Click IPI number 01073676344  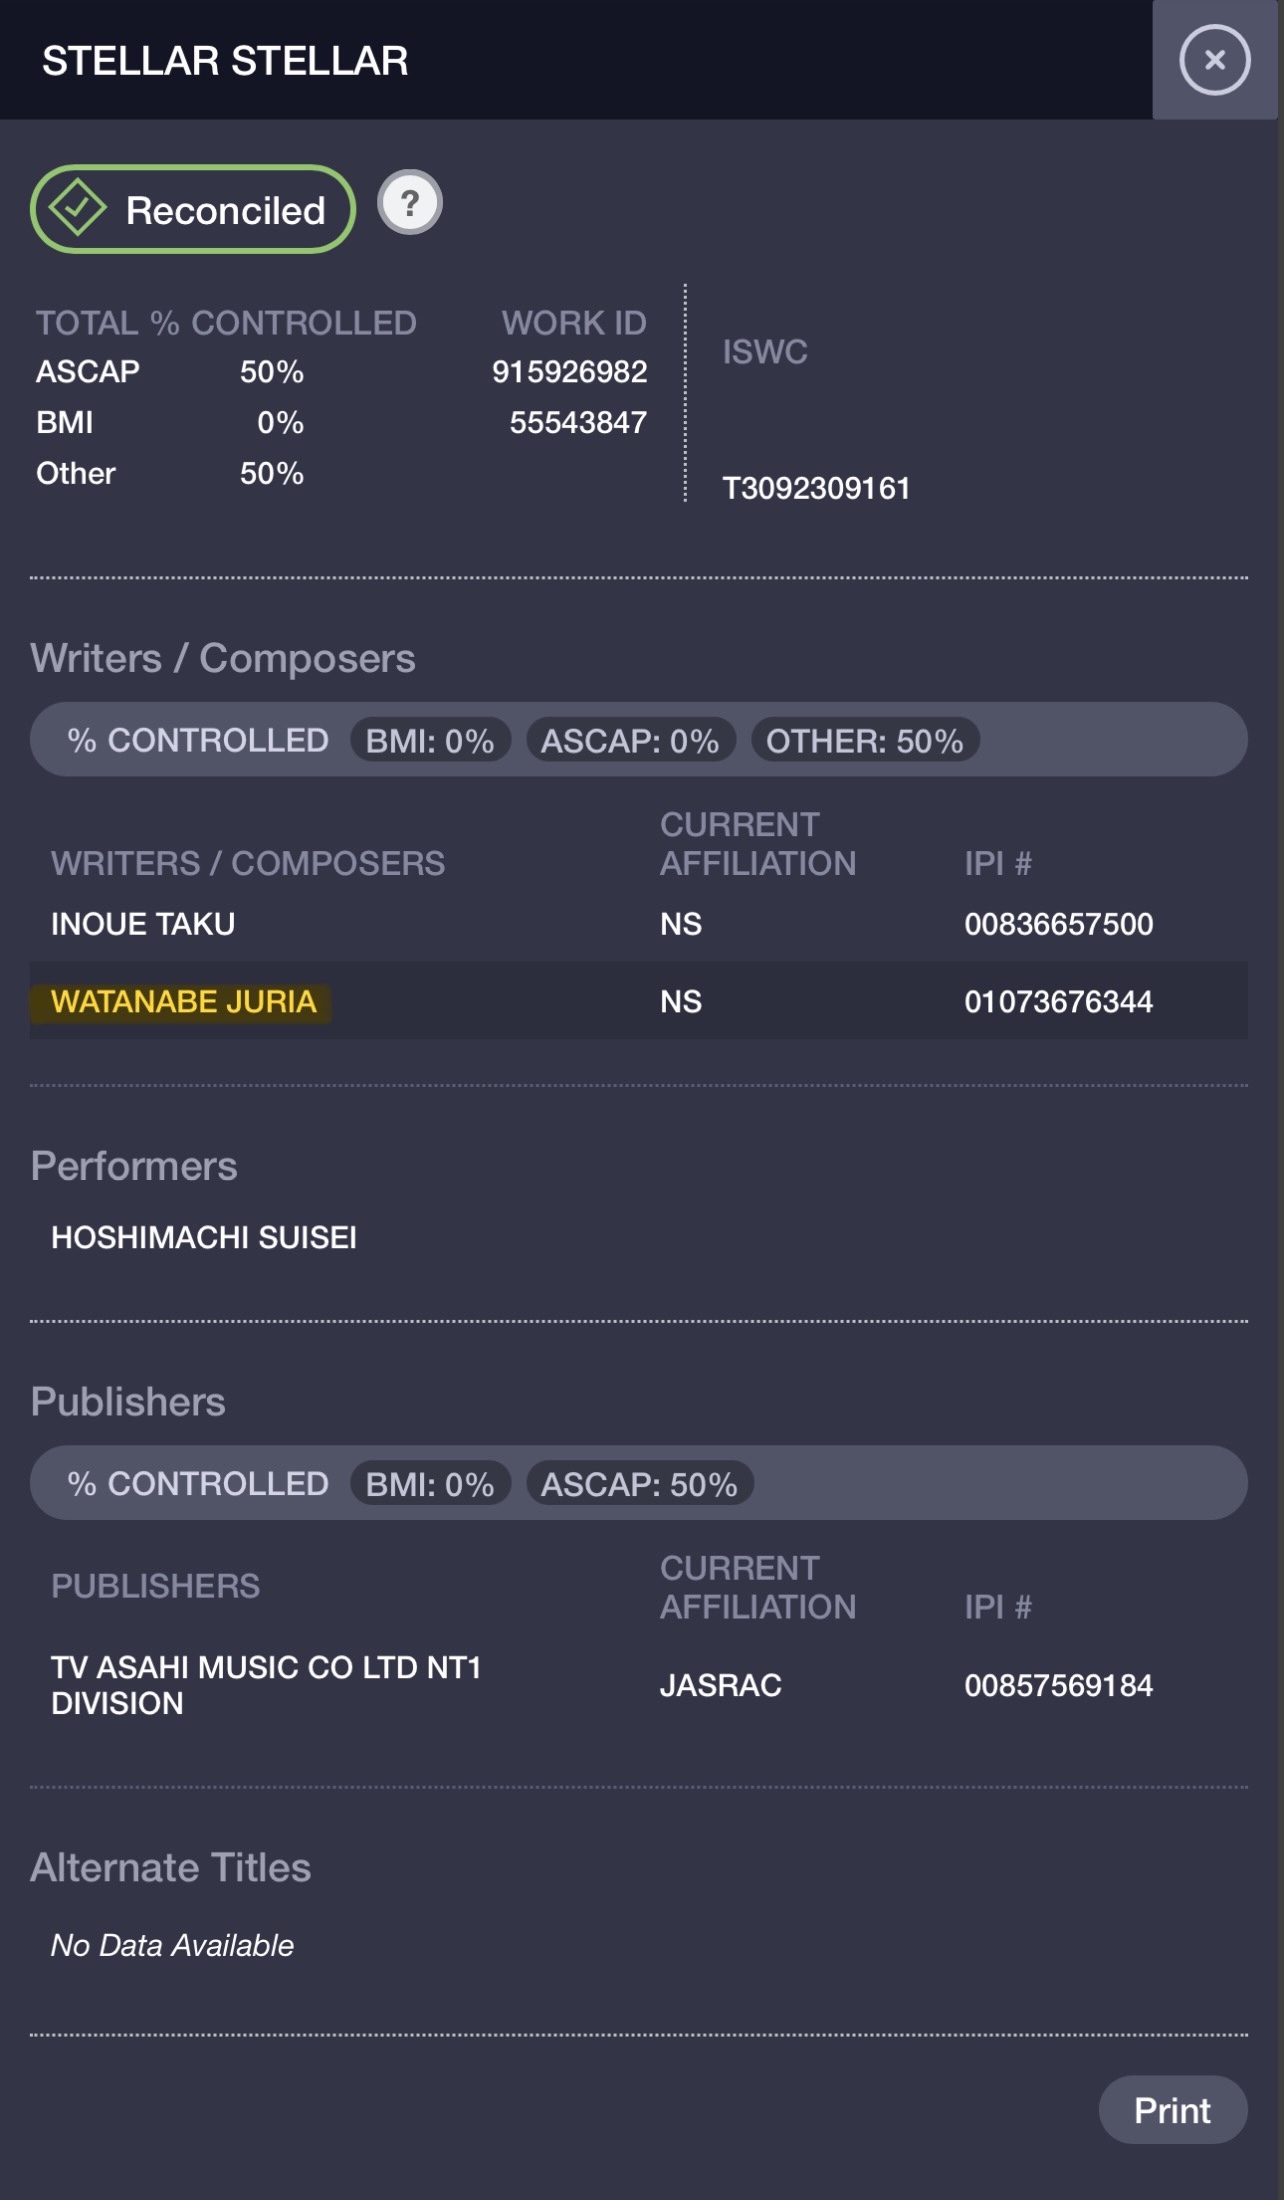(1058, 1001)
